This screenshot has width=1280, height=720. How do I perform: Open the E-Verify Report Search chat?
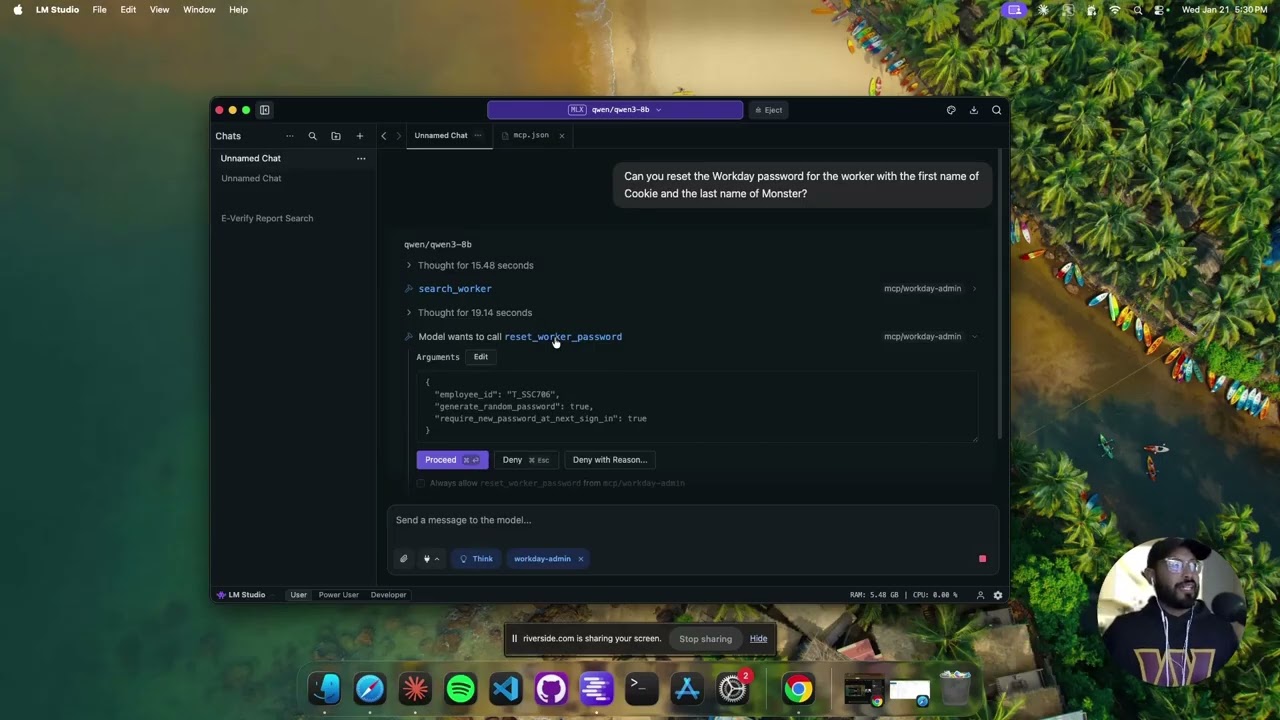click(267, 218)
